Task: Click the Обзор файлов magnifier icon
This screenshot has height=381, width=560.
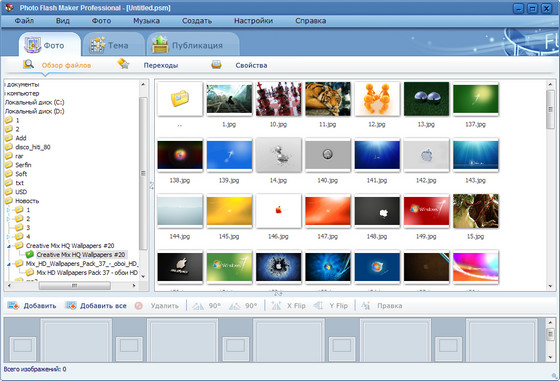Action: (28, 64)
